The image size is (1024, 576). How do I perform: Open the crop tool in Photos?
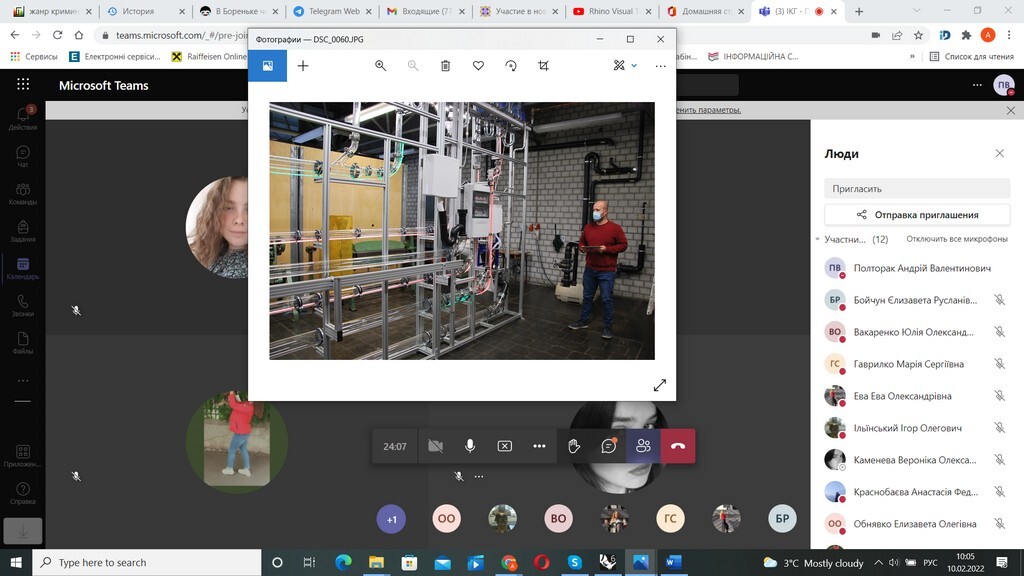(x=543, y=66)
